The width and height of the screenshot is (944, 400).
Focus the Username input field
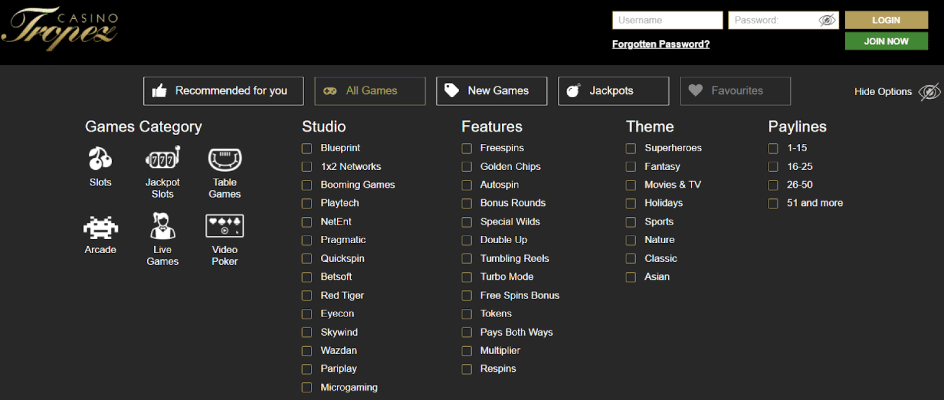(668, 20)
